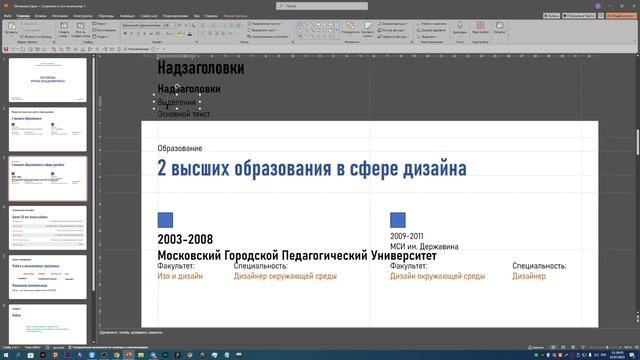The image size is (640, 360).
Task: Click Shape Effects (Эффекты фигуры)
Action: click(393, 36)
